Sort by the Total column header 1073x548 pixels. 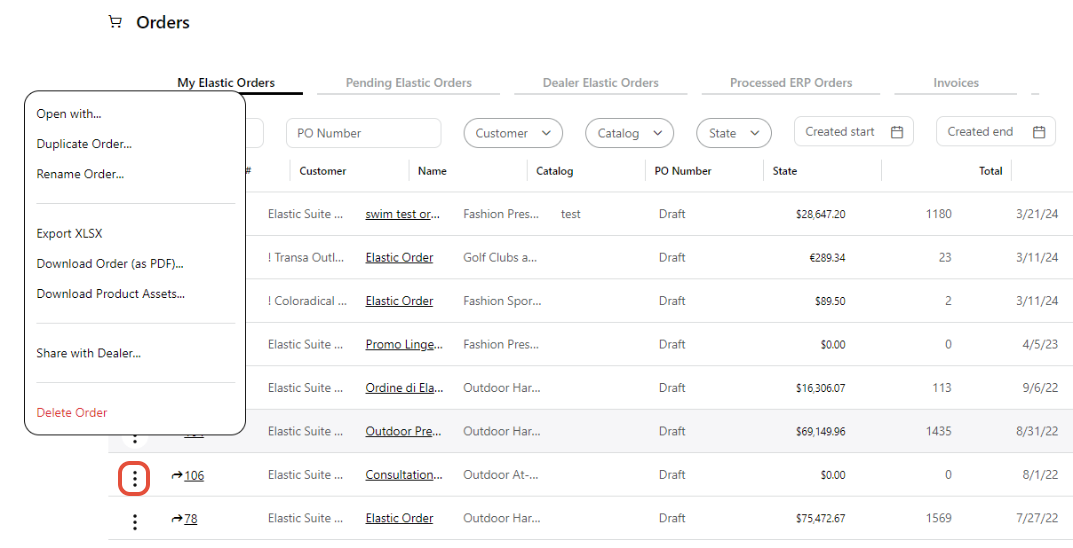click(x=990, y=171)
